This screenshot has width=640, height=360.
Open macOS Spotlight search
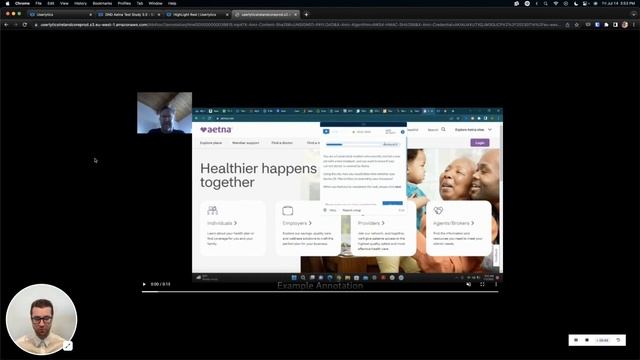546,3
